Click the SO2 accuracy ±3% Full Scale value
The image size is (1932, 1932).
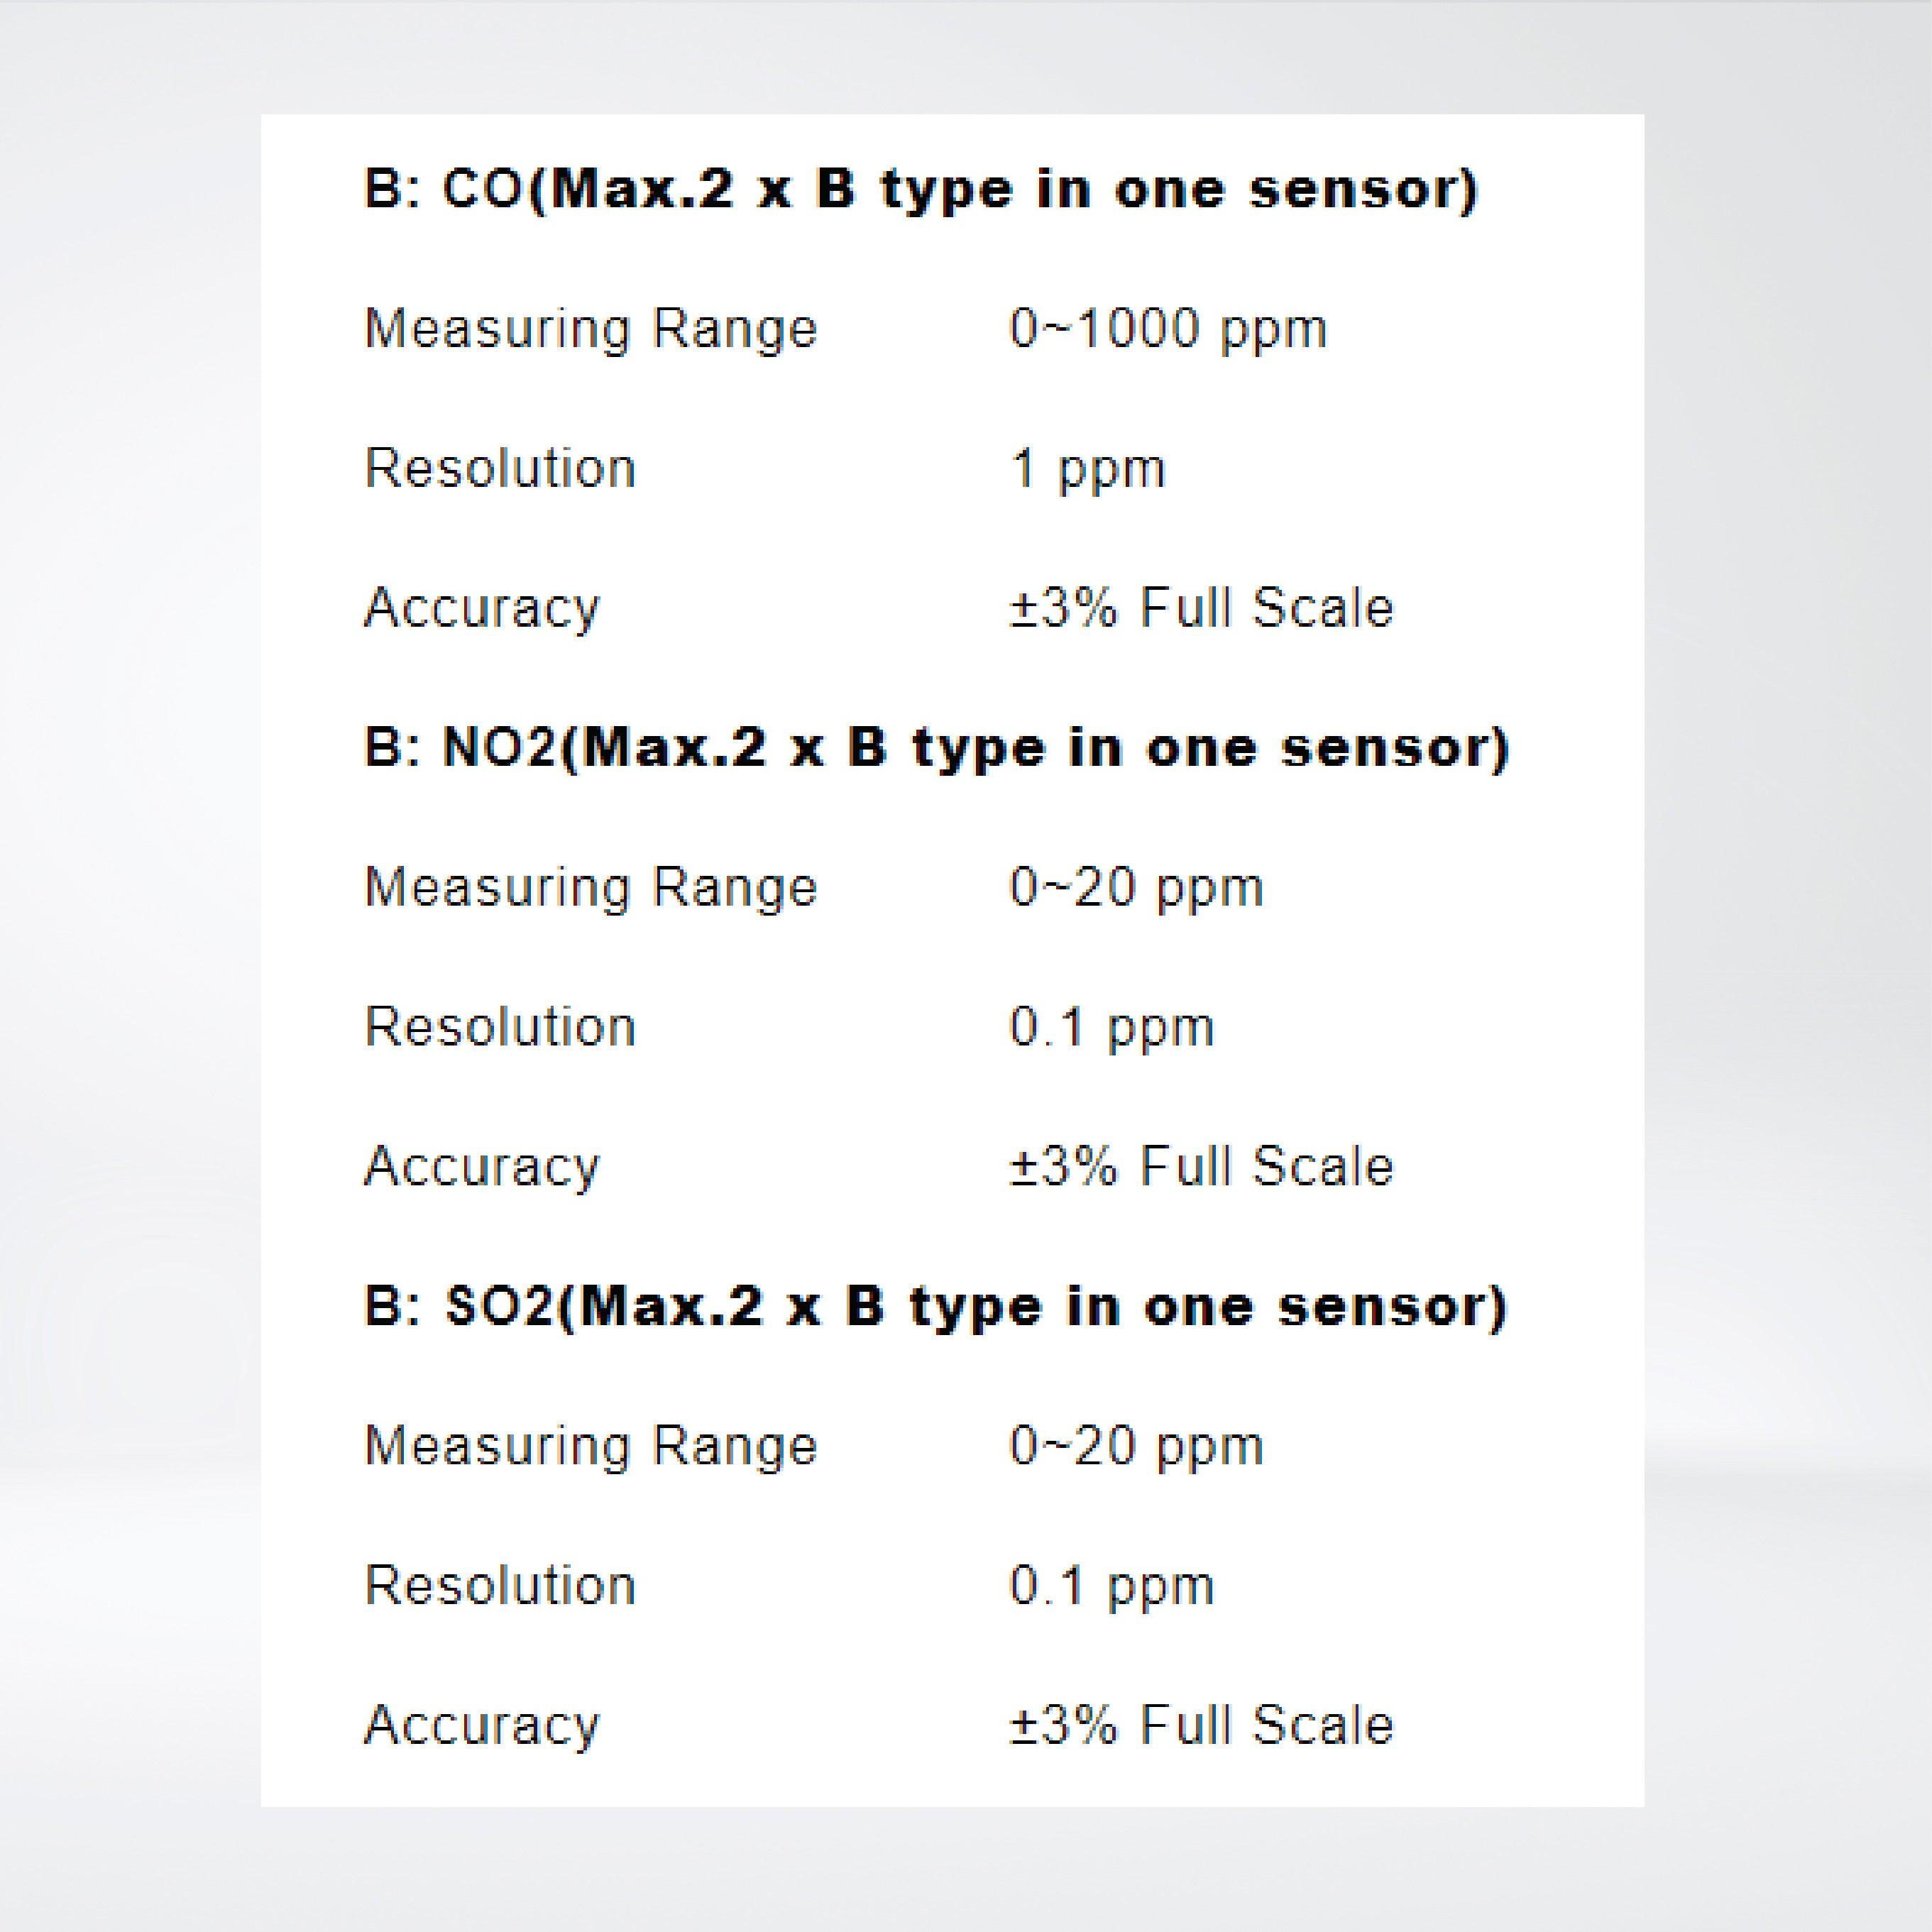click(1201, 1725)
